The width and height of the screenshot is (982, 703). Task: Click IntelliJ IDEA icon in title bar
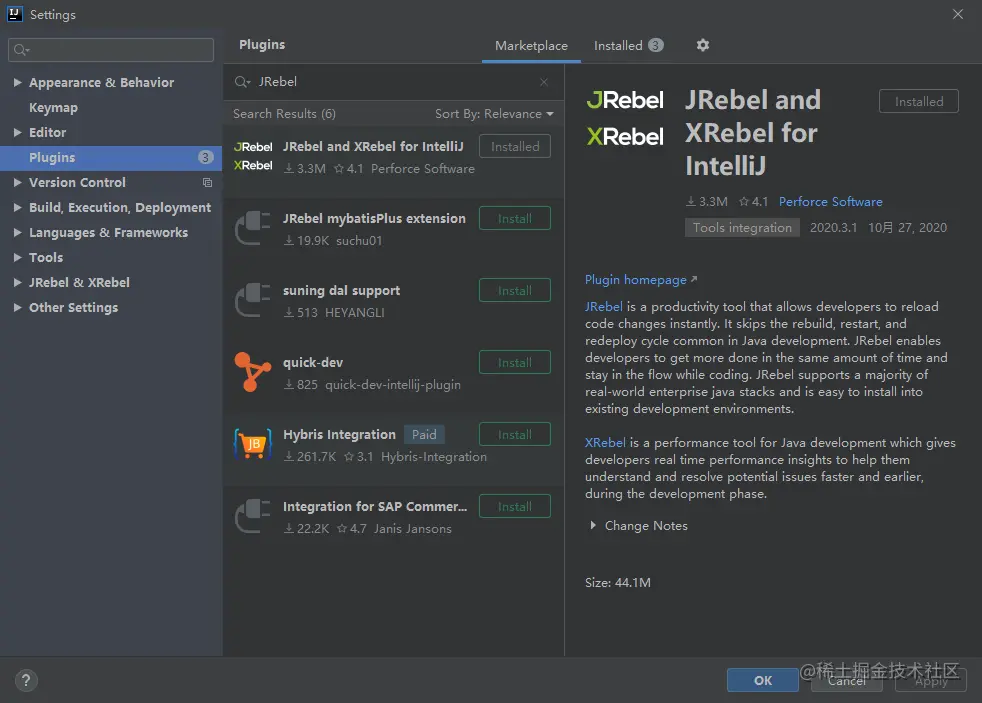pos(14,14)
